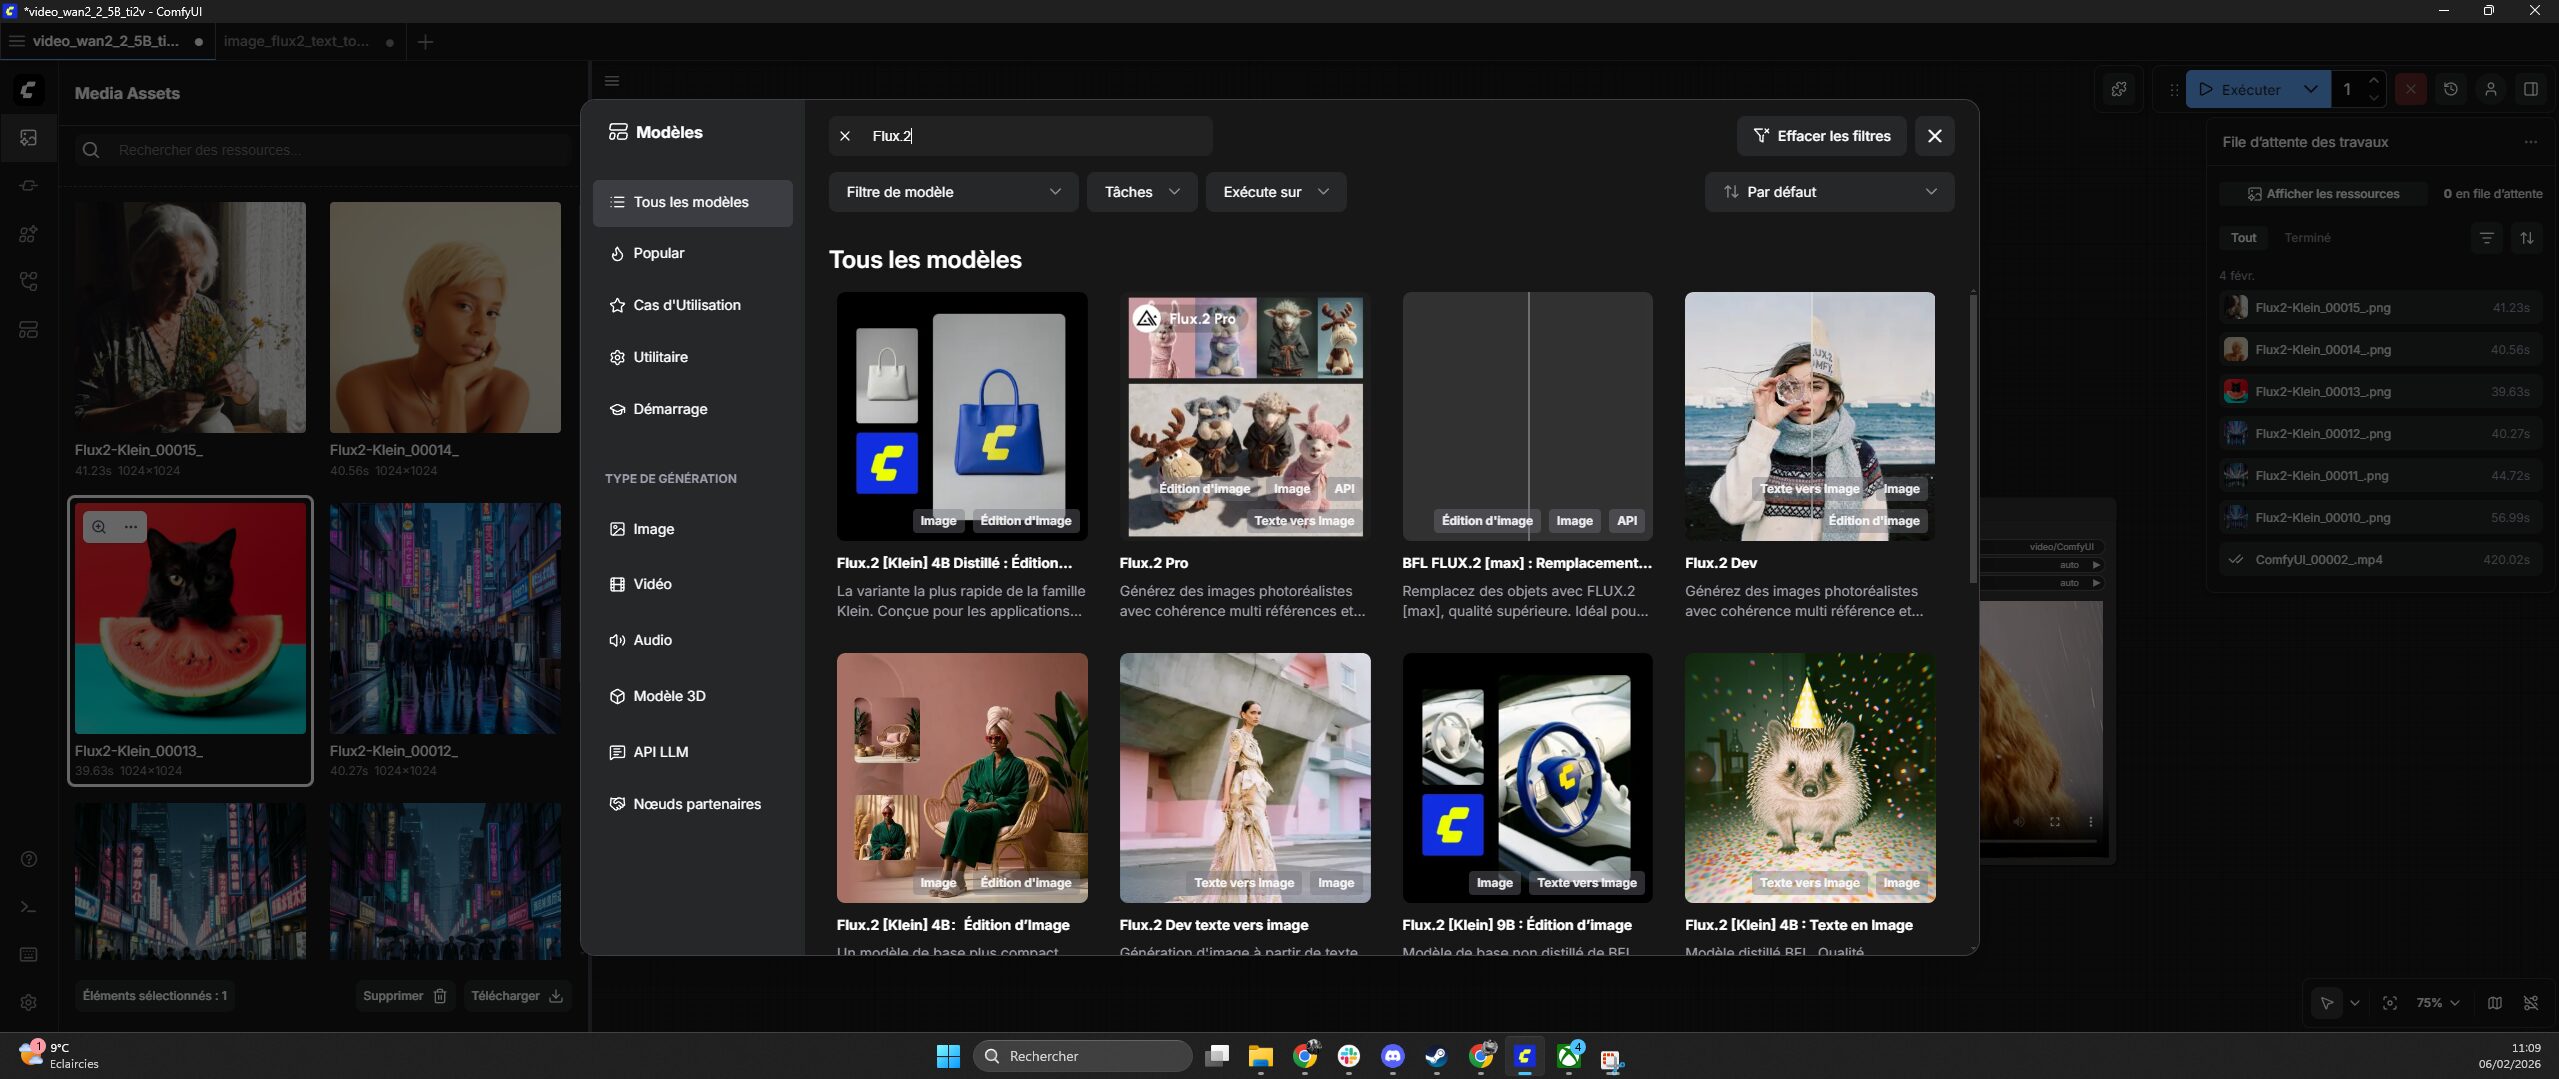Click the Télécharger button
The height and width of the screenshot is (1079, 2559).
point(516,996)
